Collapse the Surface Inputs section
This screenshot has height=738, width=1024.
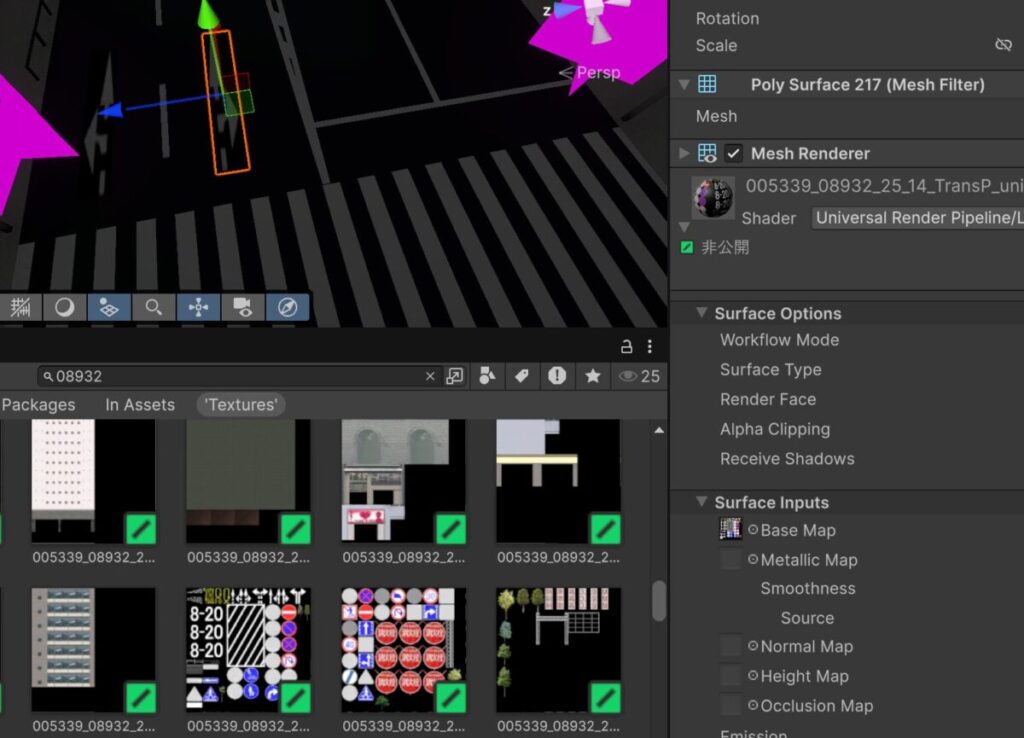click(x=701, y=502)
